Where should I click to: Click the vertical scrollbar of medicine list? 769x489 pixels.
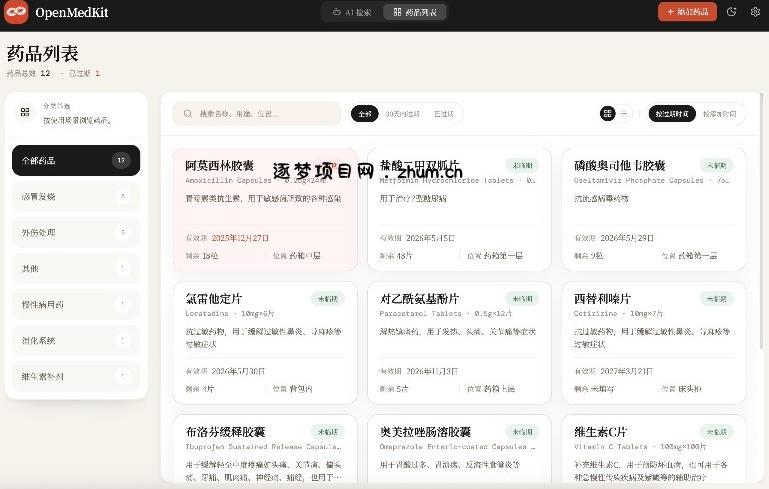click(x=761, y=221)
